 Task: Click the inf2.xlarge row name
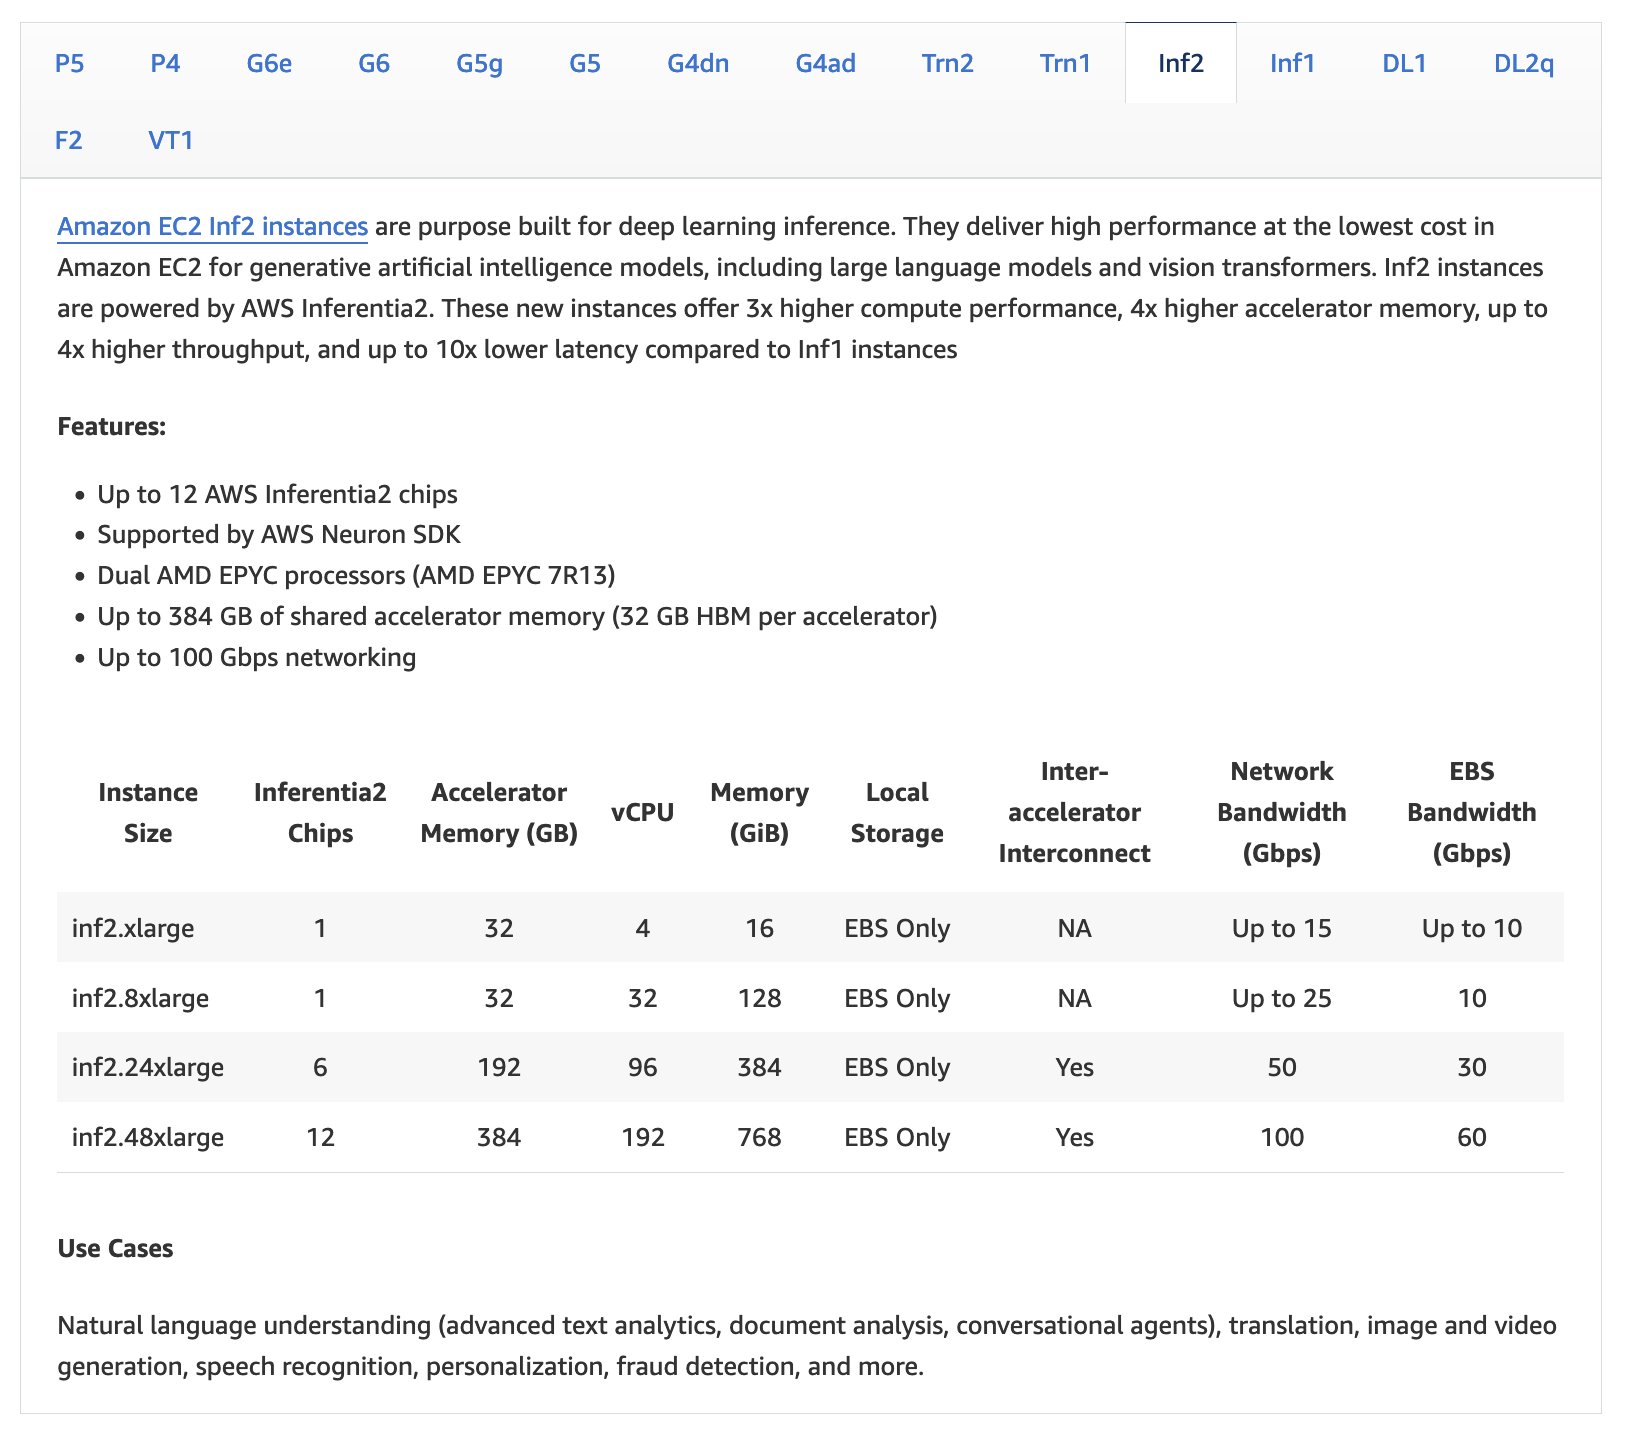[133, 928]
